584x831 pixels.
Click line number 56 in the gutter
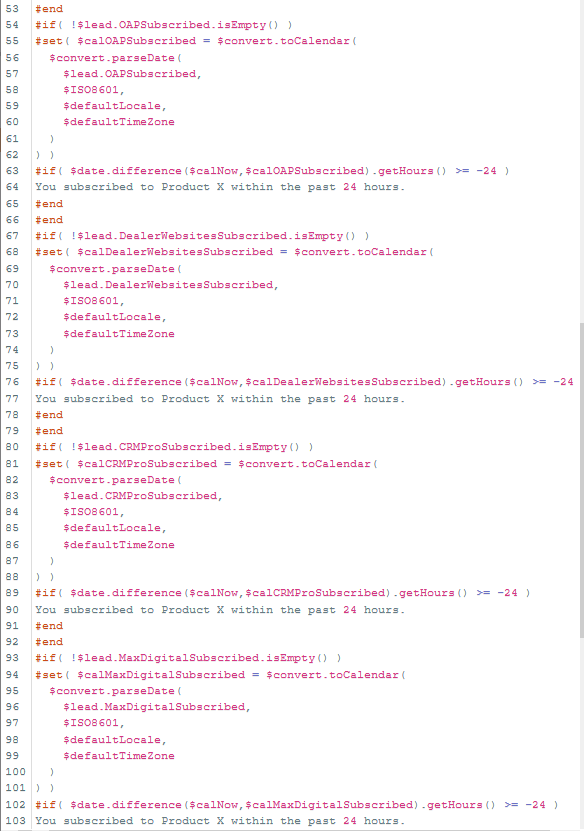[12, 58]
